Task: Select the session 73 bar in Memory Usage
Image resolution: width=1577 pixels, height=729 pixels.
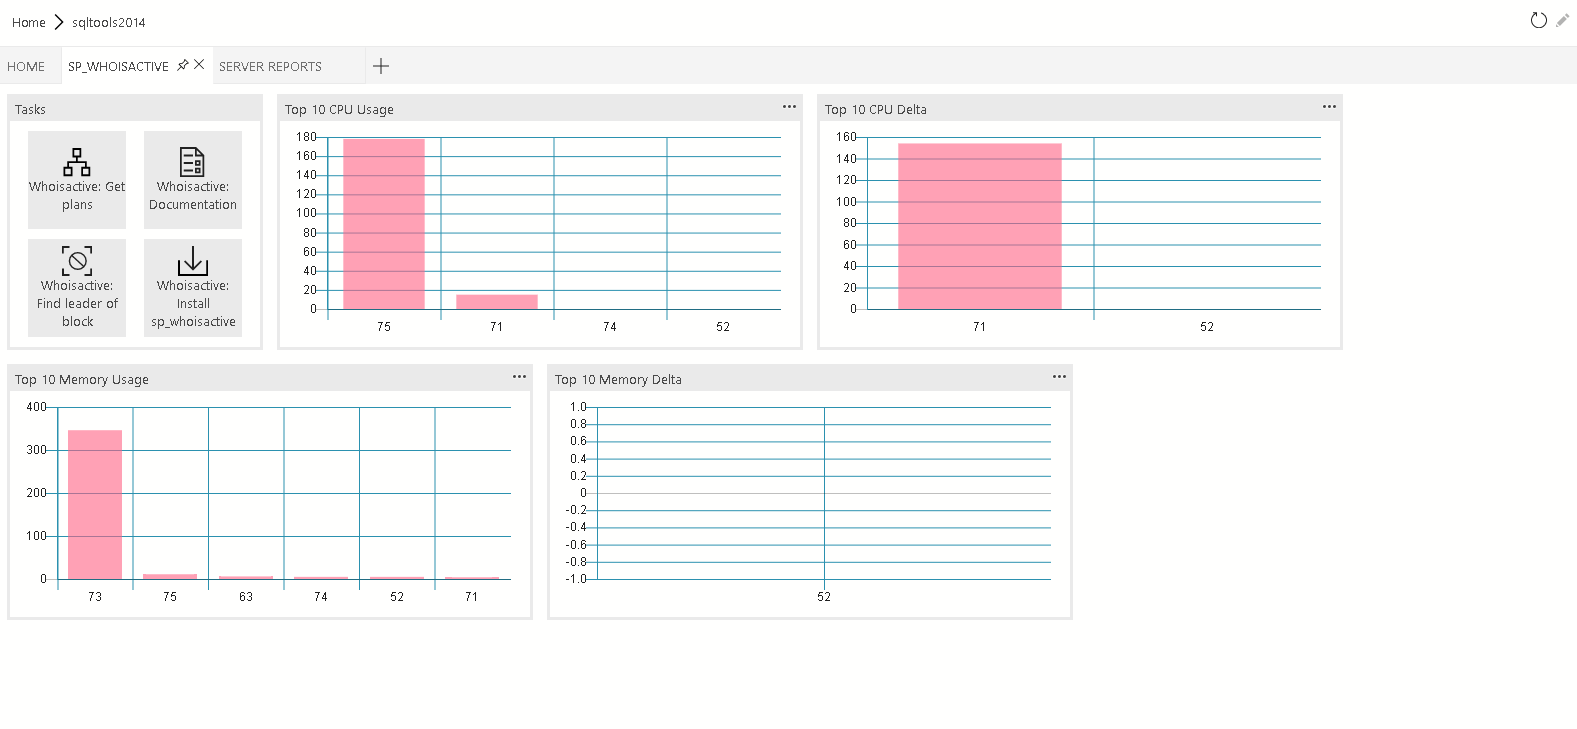Action: pyautogui.click(x=95, y=505)
